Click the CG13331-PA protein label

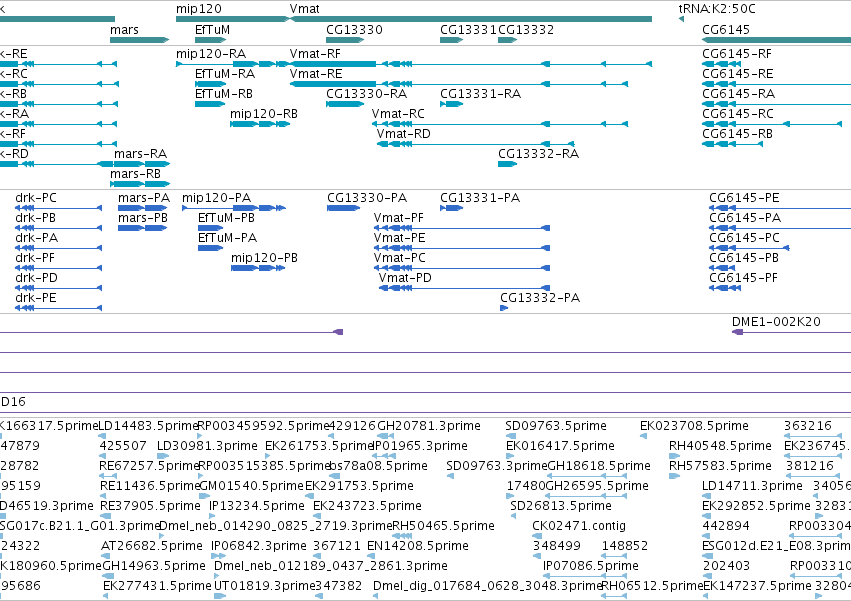(480, 198)
